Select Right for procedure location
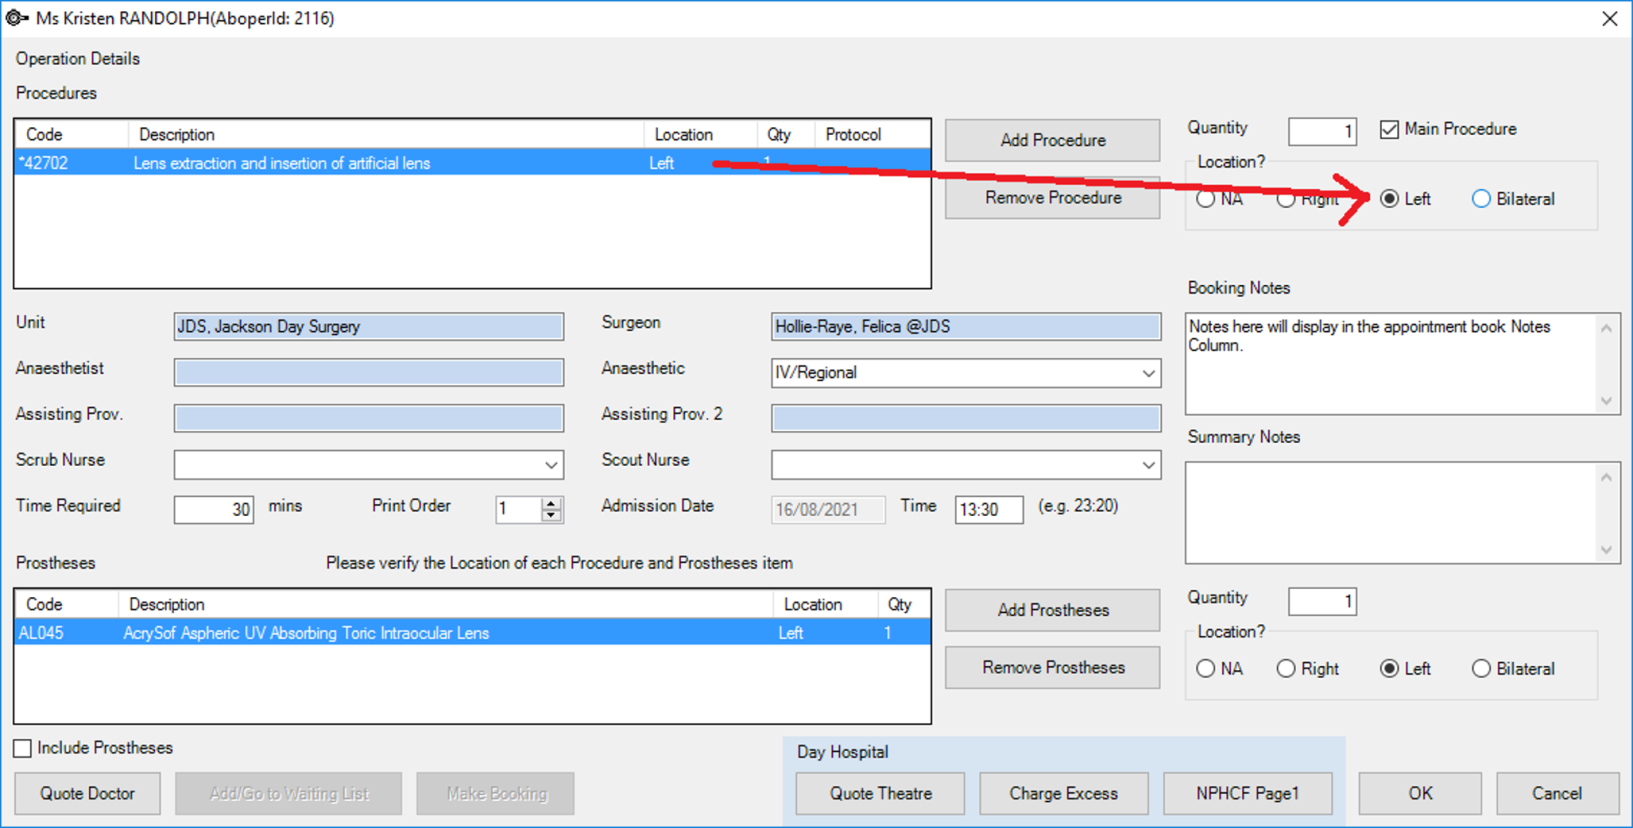 [1286, 199]
